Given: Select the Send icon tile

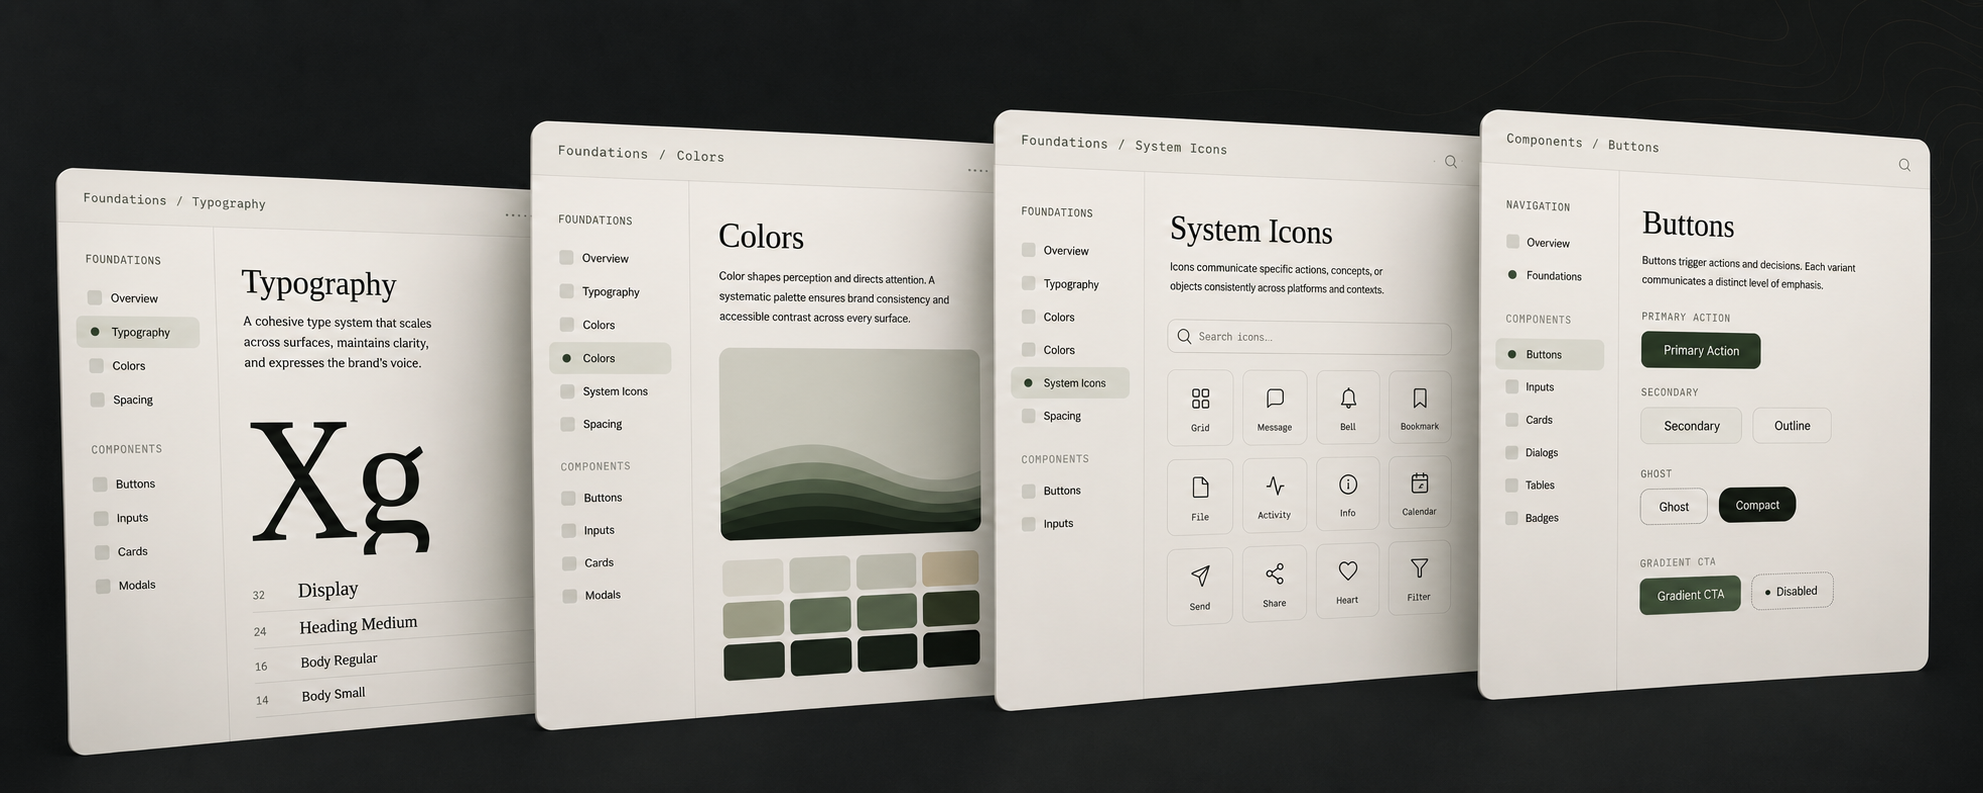Looking at the screenshot, I should pyautogui.click(x=1200, y=585).
